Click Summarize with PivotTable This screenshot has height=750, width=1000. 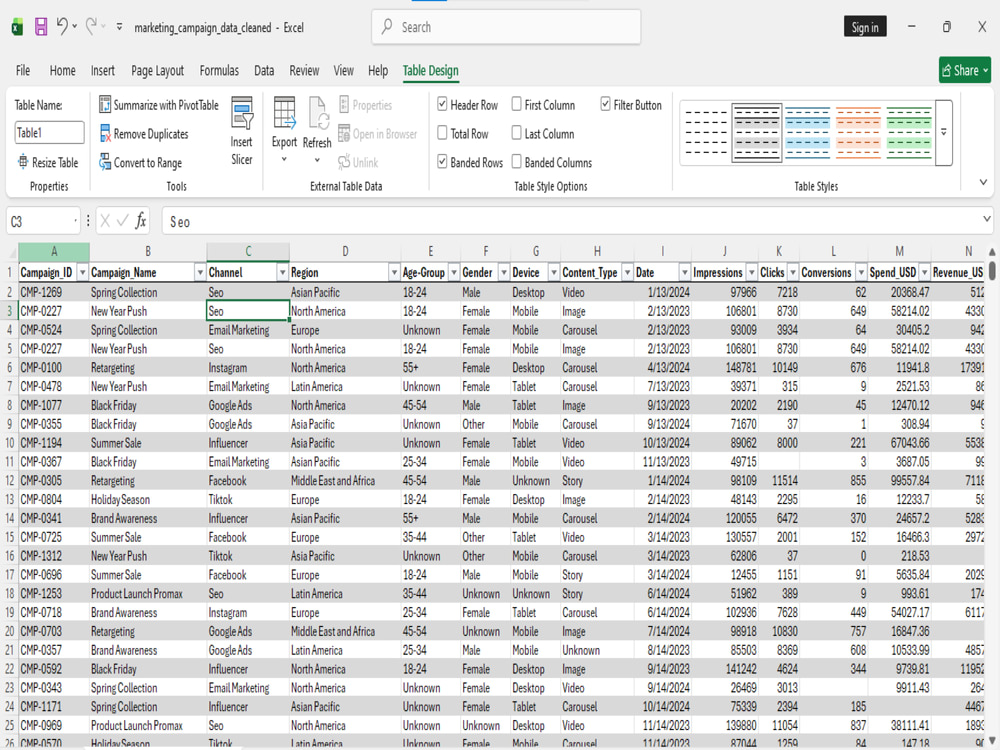(x=159, y=105)
